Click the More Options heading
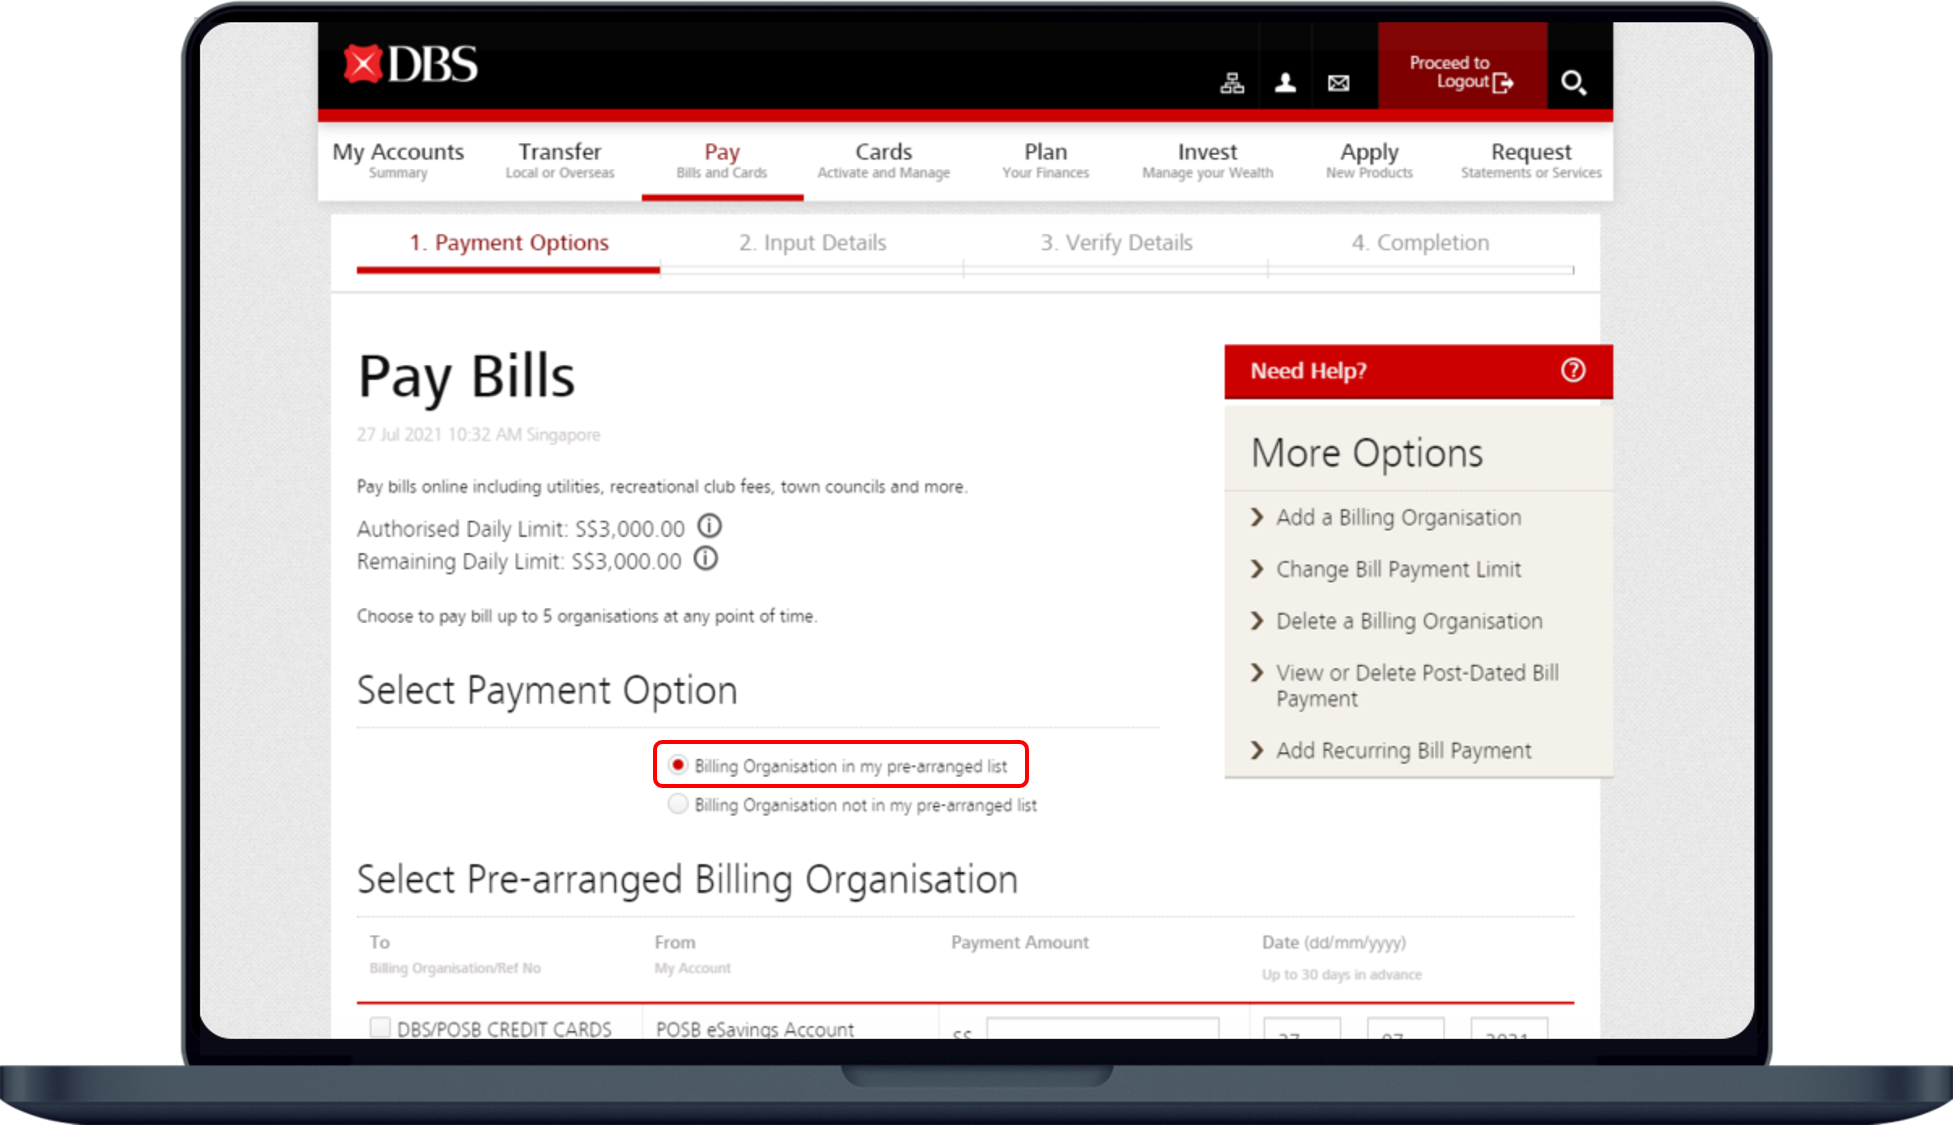This screenshot has height=1125, width=1953. point(1367,454)
